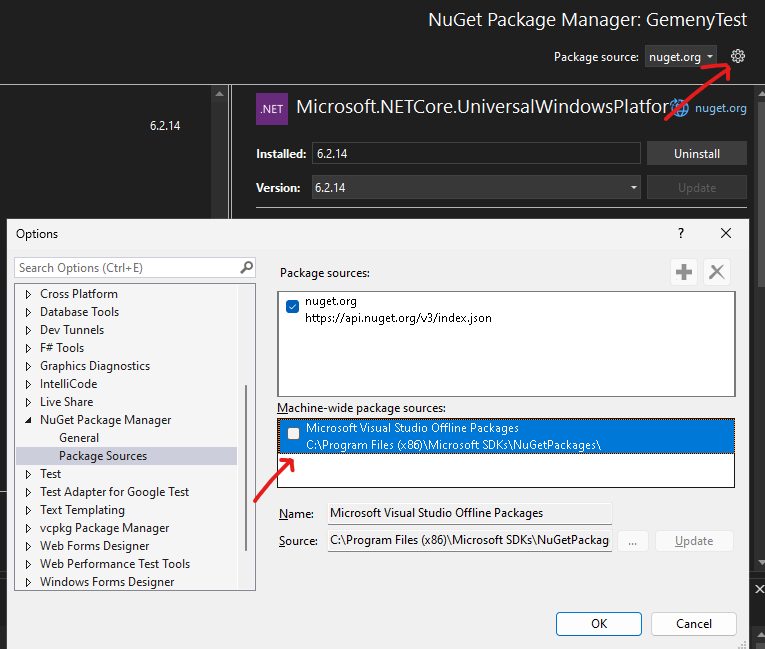The image size is (765, 649).
Task: Expand Test Adapter for Google Test node
Action: point(28,492)
